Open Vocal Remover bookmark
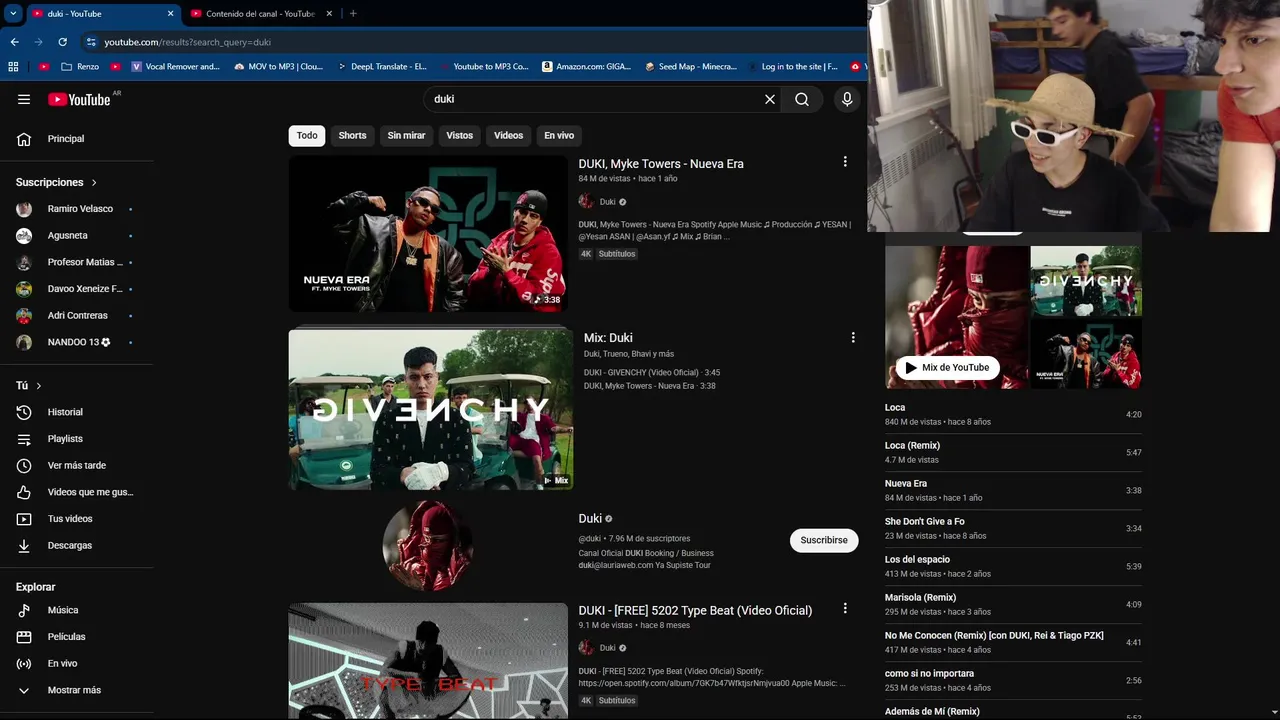 [175, 67]
